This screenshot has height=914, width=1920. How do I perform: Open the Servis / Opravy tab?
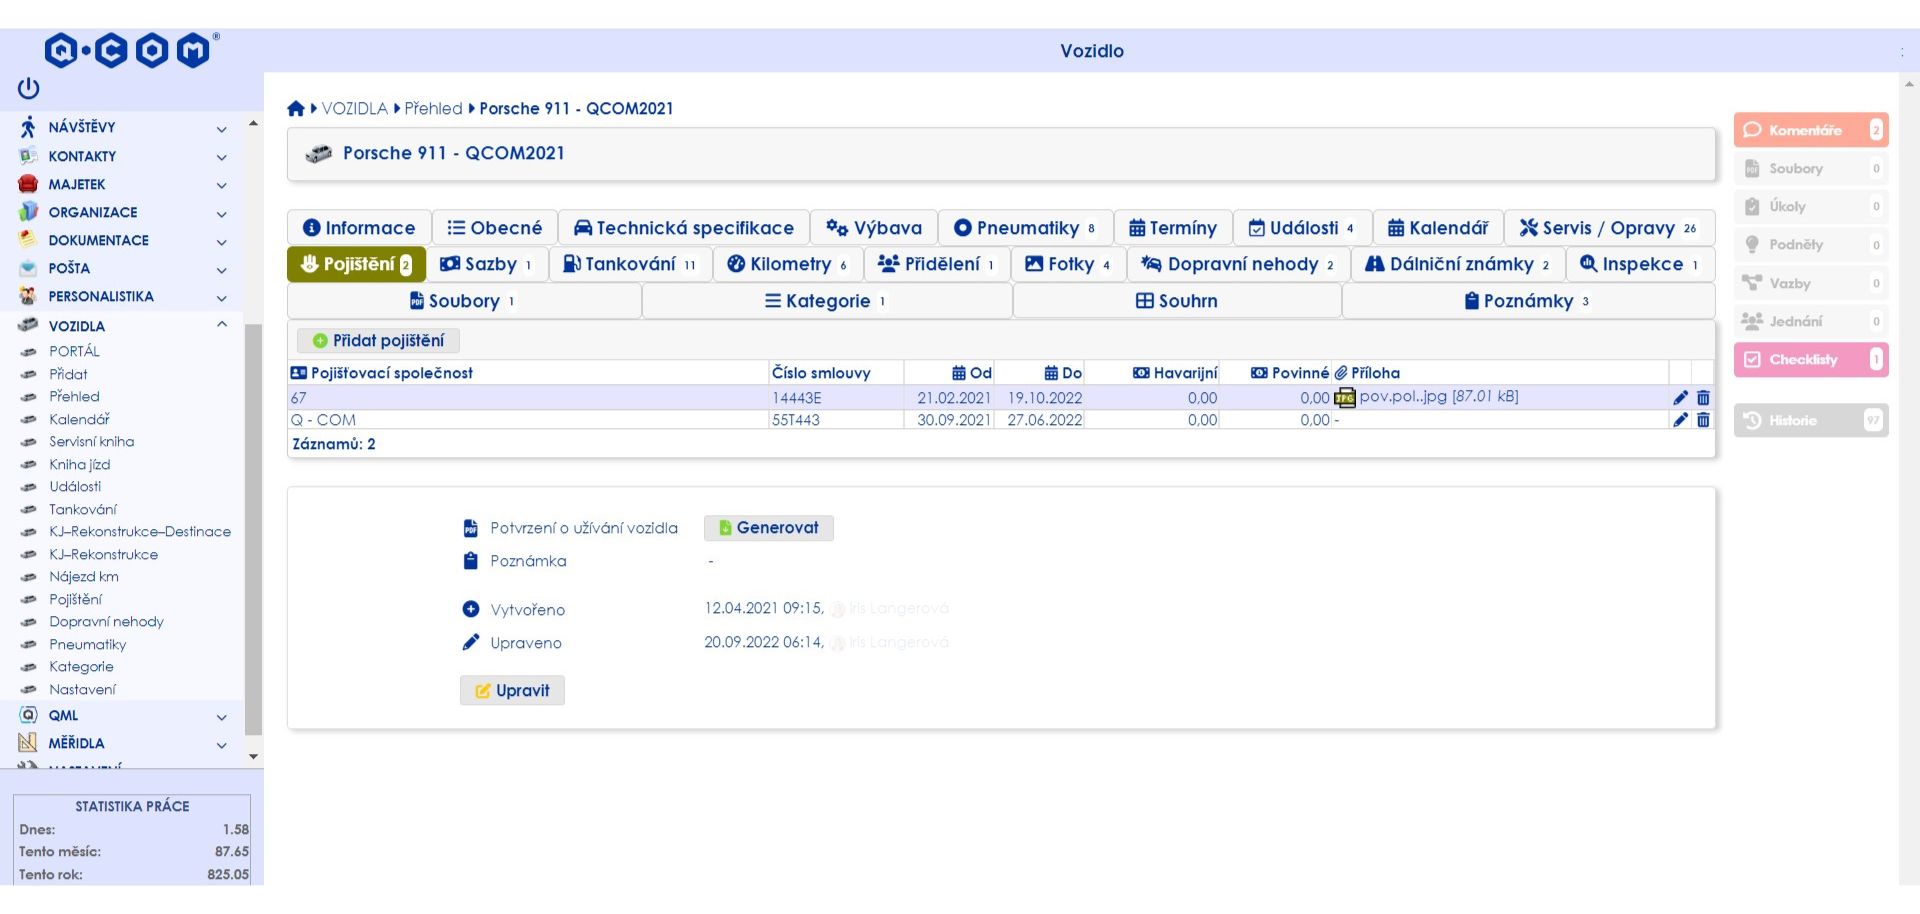(x=1609, y=228)
